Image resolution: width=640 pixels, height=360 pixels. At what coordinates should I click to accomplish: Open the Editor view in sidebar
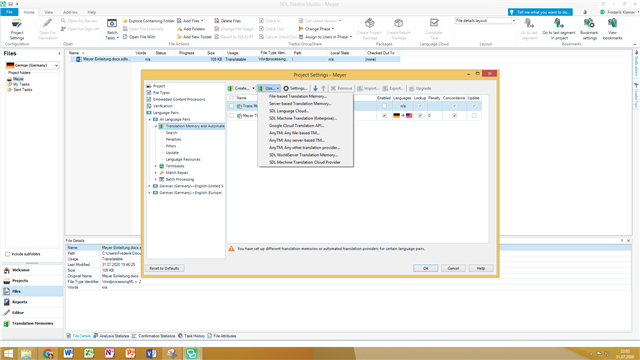[x=32, y=313]
